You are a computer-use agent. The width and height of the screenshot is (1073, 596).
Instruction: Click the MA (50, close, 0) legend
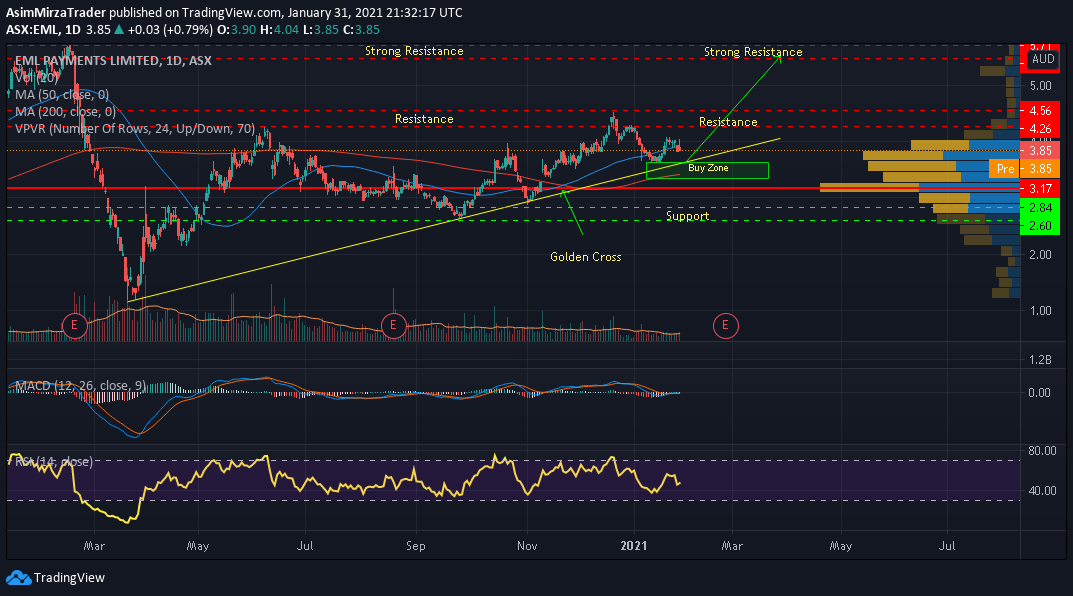pyautogui.click(x=62, y=94)
